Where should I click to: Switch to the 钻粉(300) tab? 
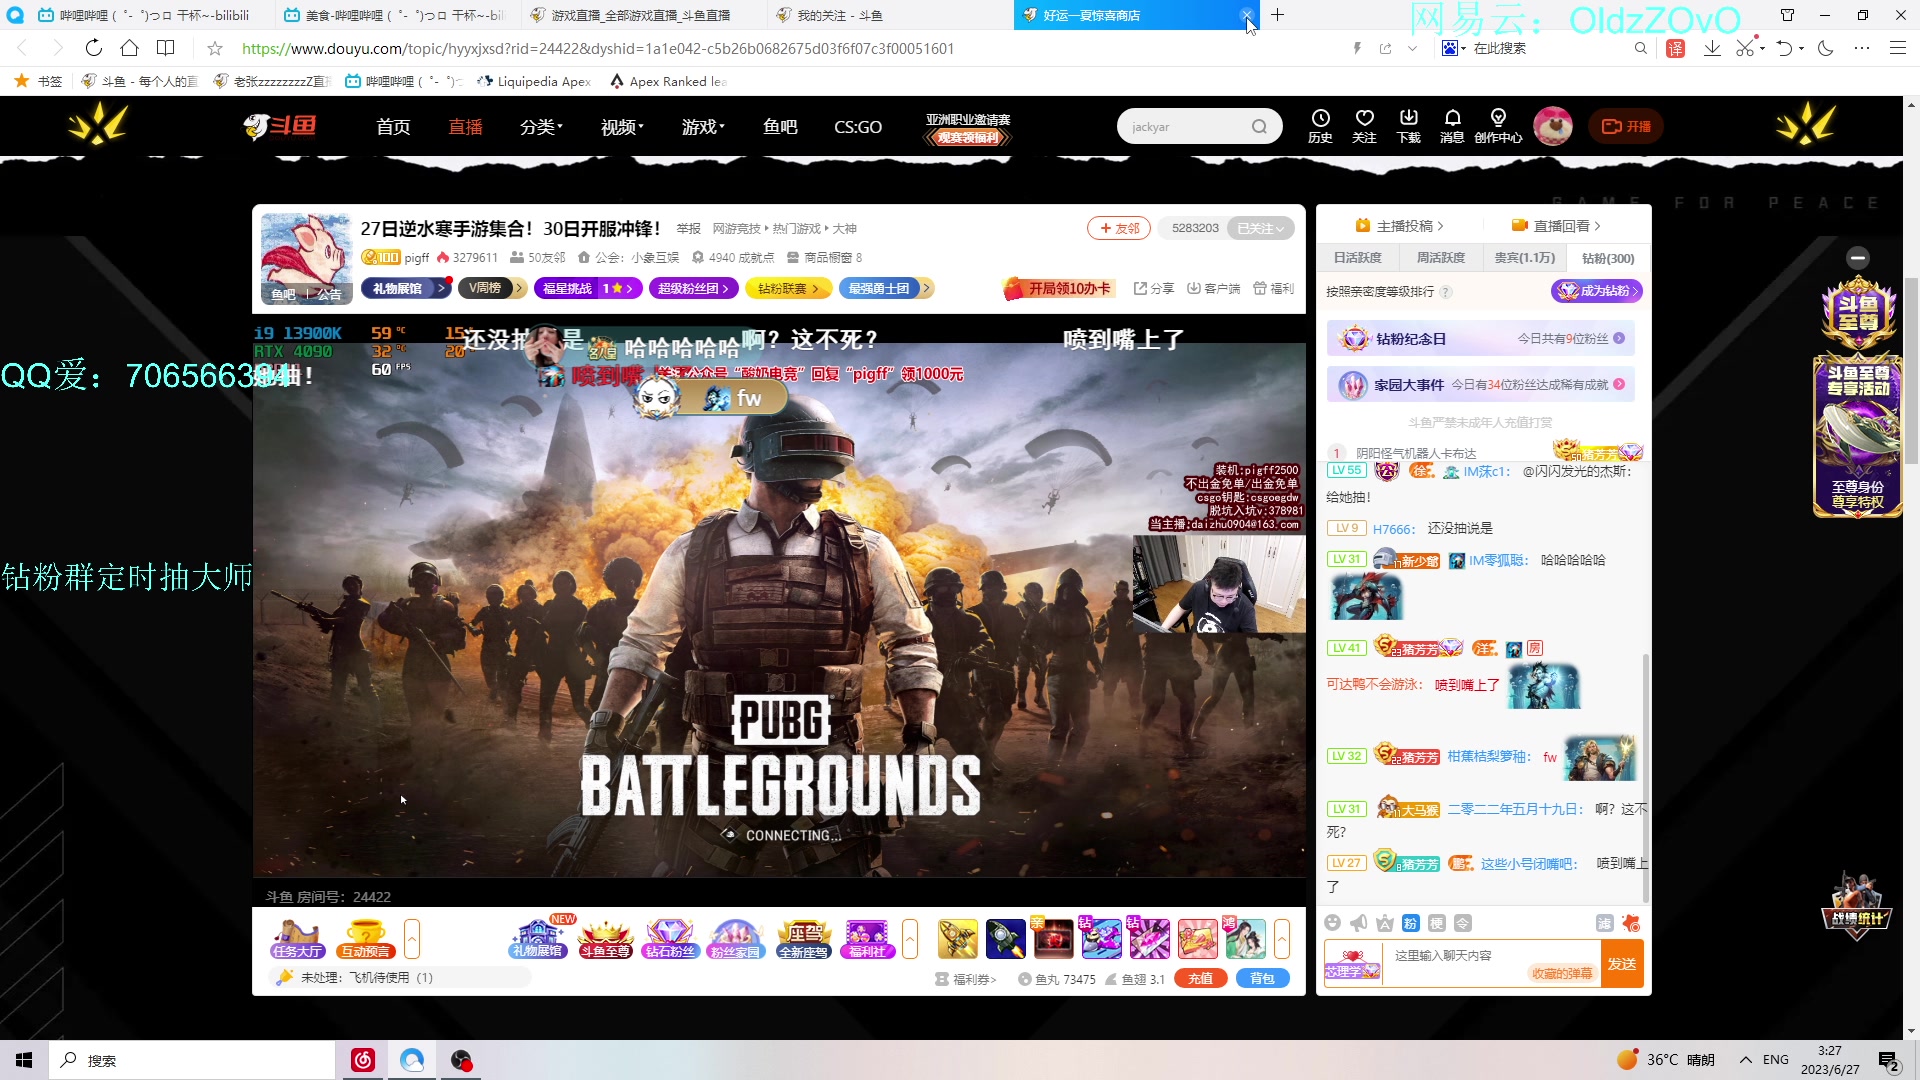[1608, 258]
